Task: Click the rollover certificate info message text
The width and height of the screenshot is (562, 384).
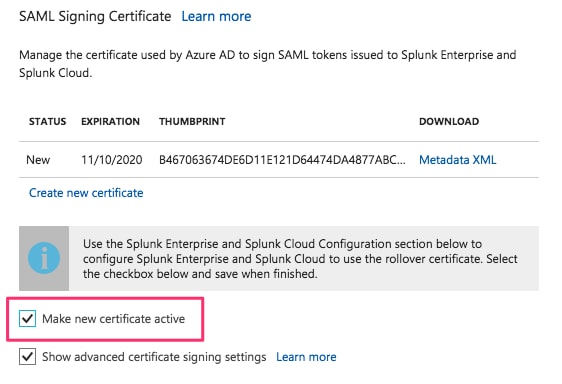Action: click(x=300, y=259)
